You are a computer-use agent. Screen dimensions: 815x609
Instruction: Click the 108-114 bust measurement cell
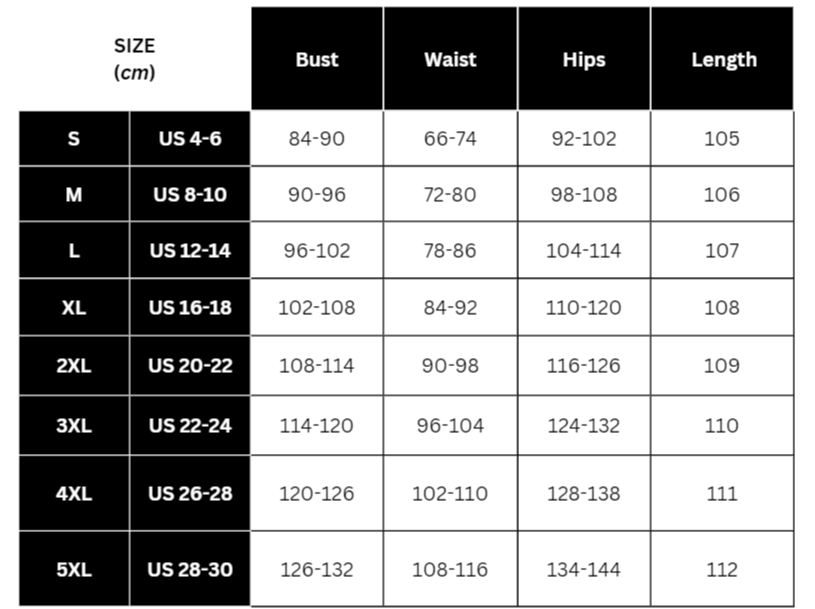coord(317,366)
